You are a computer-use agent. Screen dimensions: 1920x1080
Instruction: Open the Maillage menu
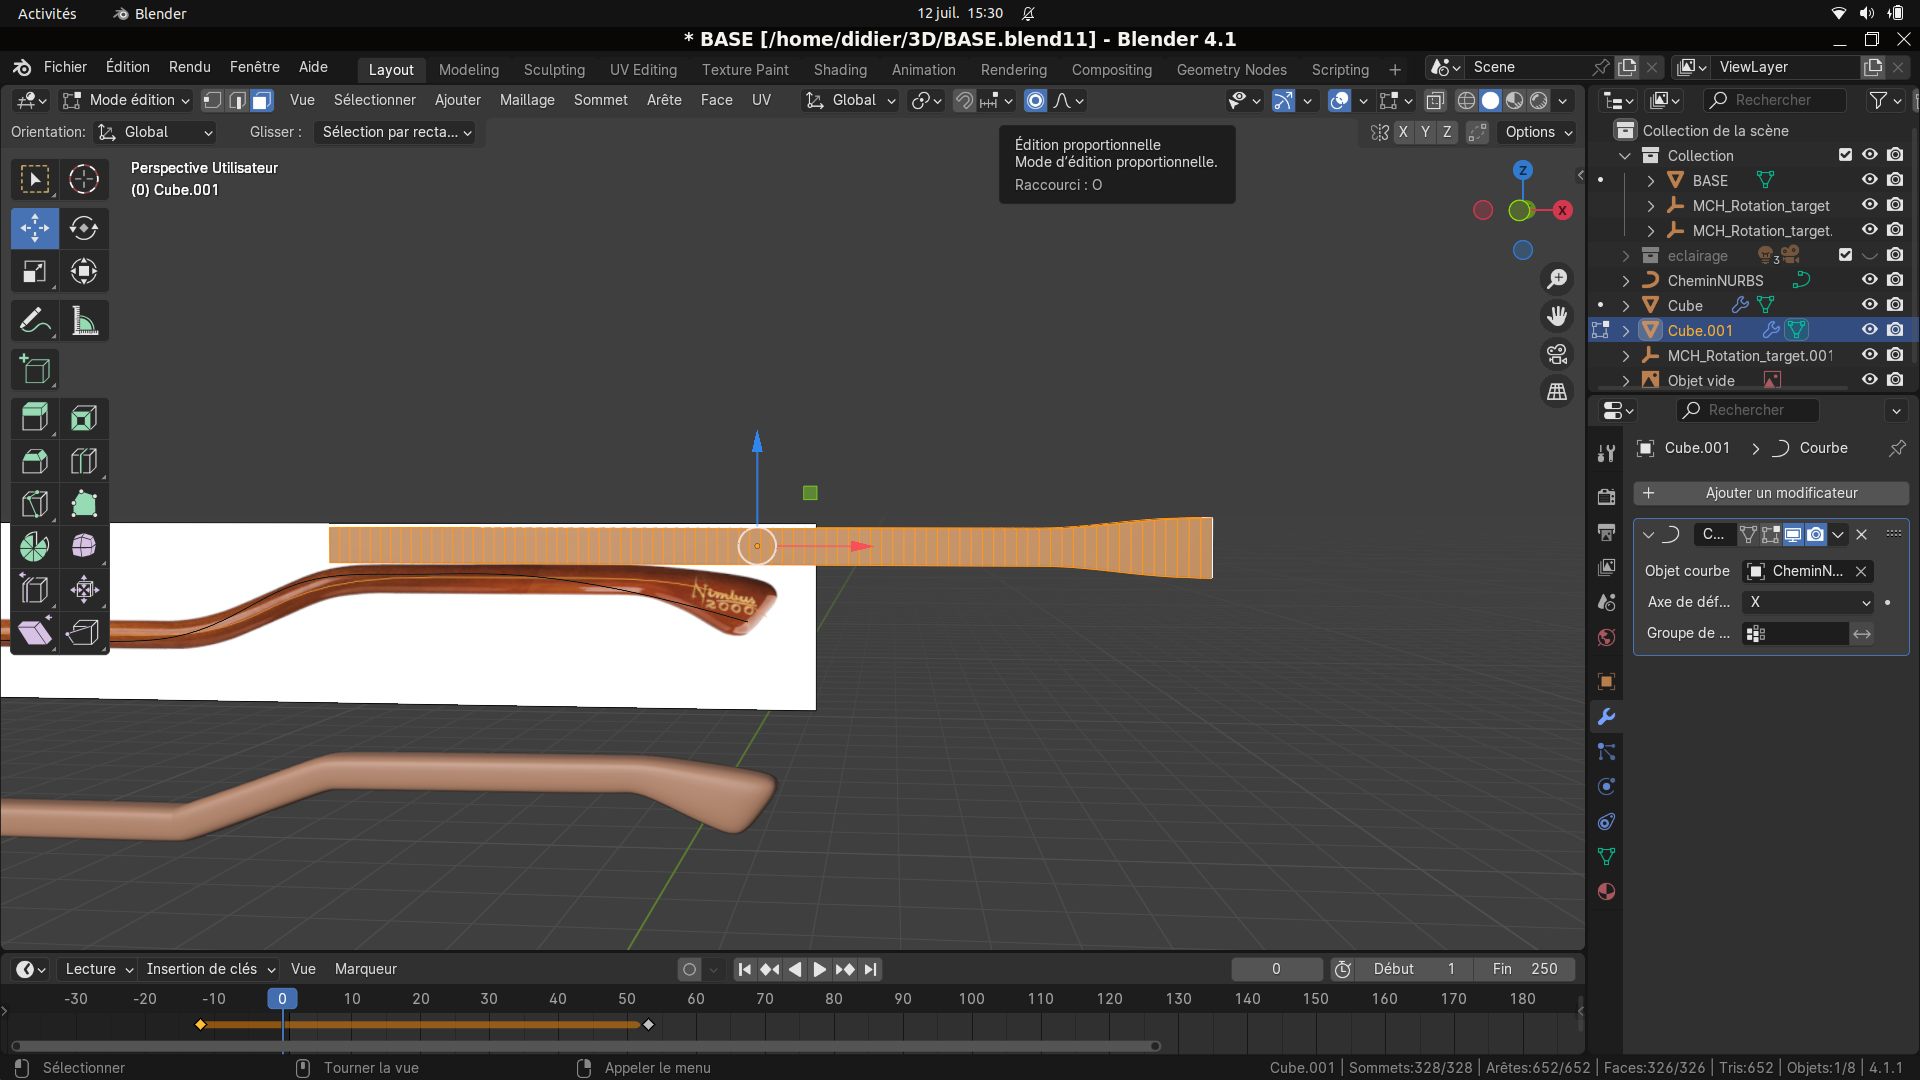527,100
